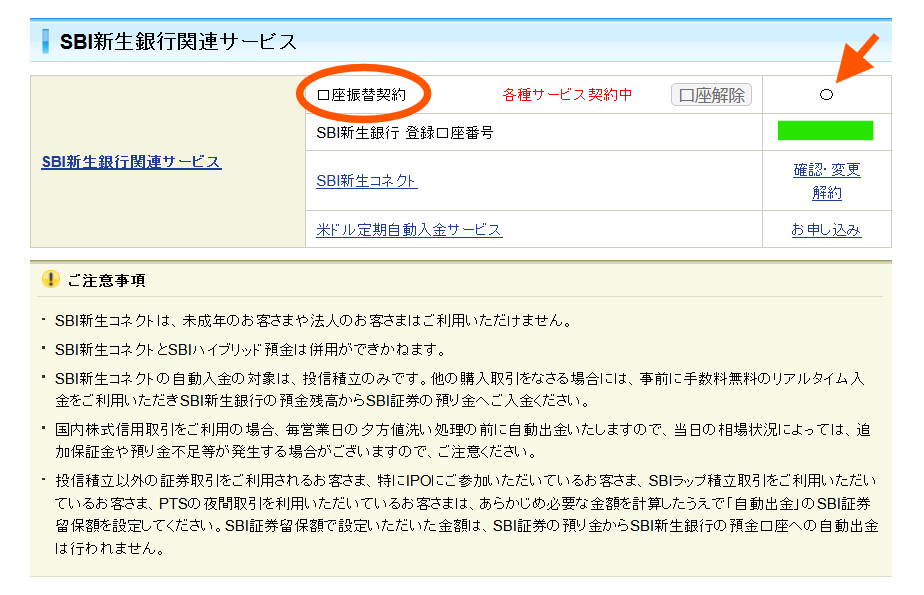This screenshot has height=595, width=924.
Task: Click the SBI新生銀行関連サービス page header title
Action: pyautogui.click(x=178, y=41)
